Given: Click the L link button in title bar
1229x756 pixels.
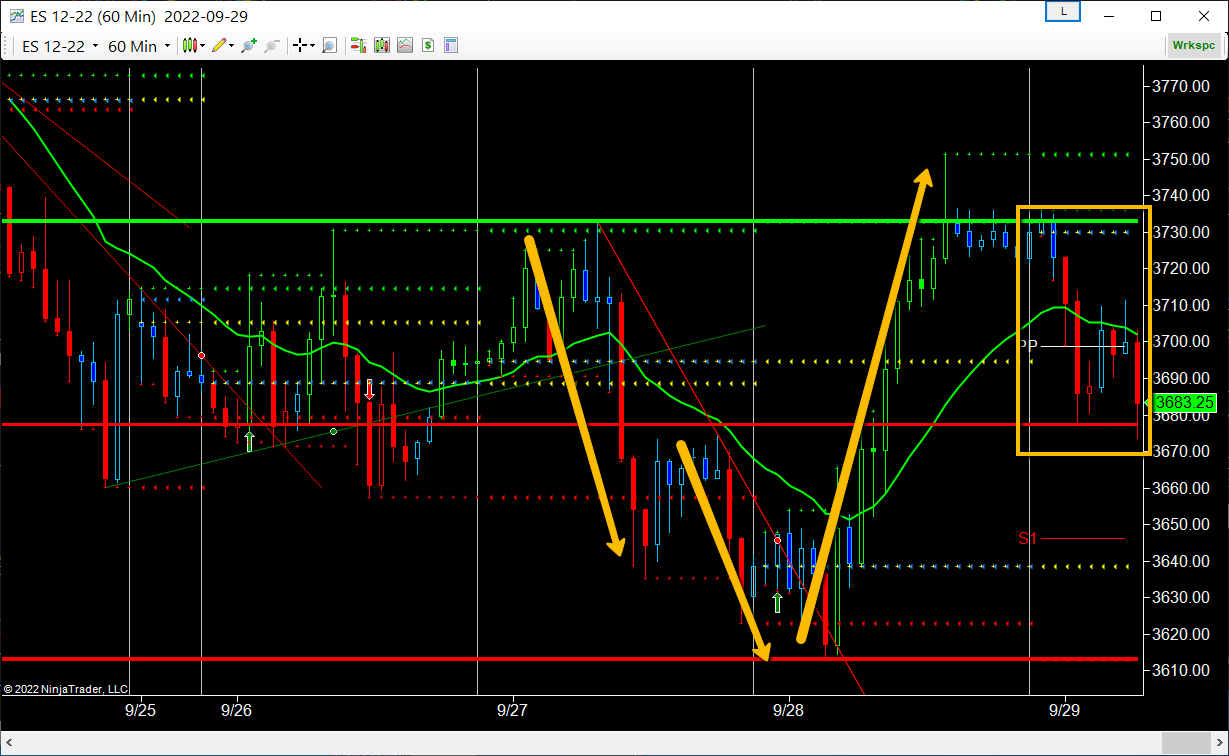Looking at the screenshot, I should point(1062,12).
